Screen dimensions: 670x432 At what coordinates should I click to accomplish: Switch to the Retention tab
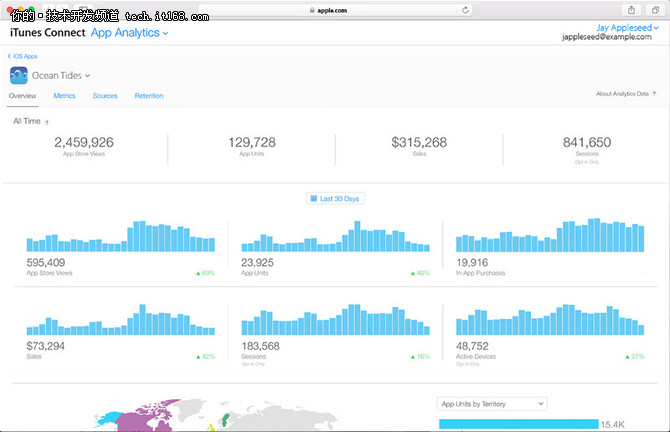[x=149, y=96]
